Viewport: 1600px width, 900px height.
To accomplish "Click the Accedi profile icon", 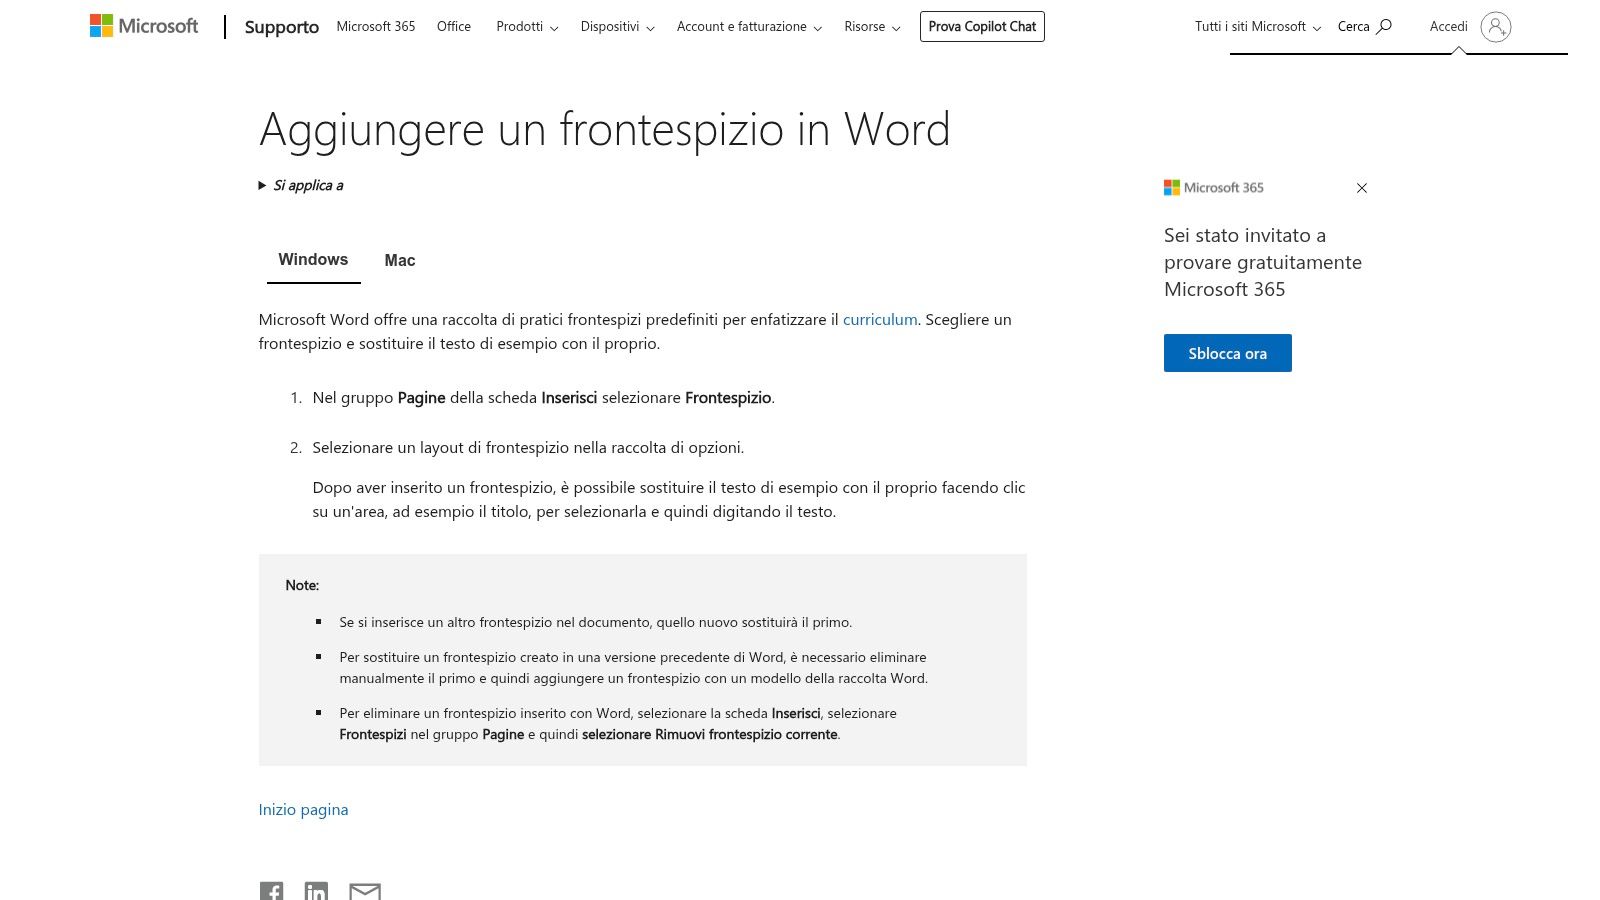I will pyautogui.click(x=1497, y=27).
